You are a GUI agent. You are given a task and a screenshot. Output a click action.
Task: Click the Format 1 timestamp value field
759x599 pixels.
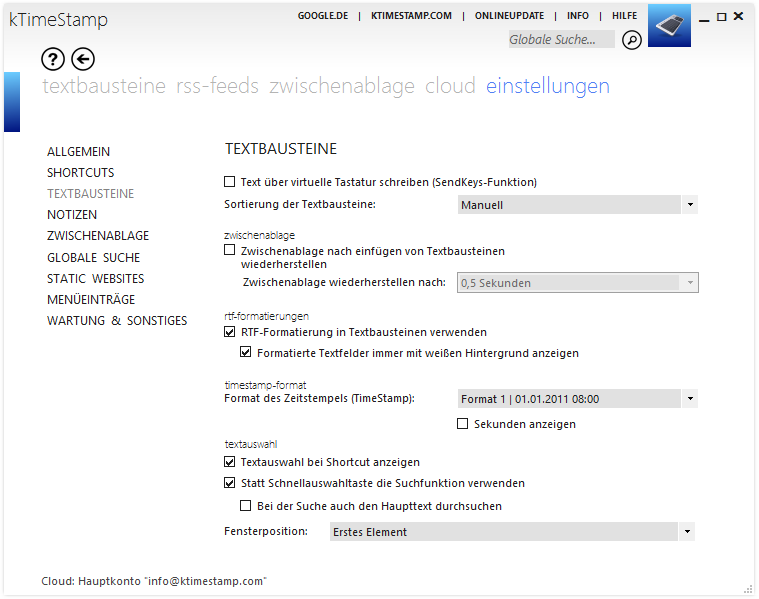pyautogui.click(x=569, y=399)
